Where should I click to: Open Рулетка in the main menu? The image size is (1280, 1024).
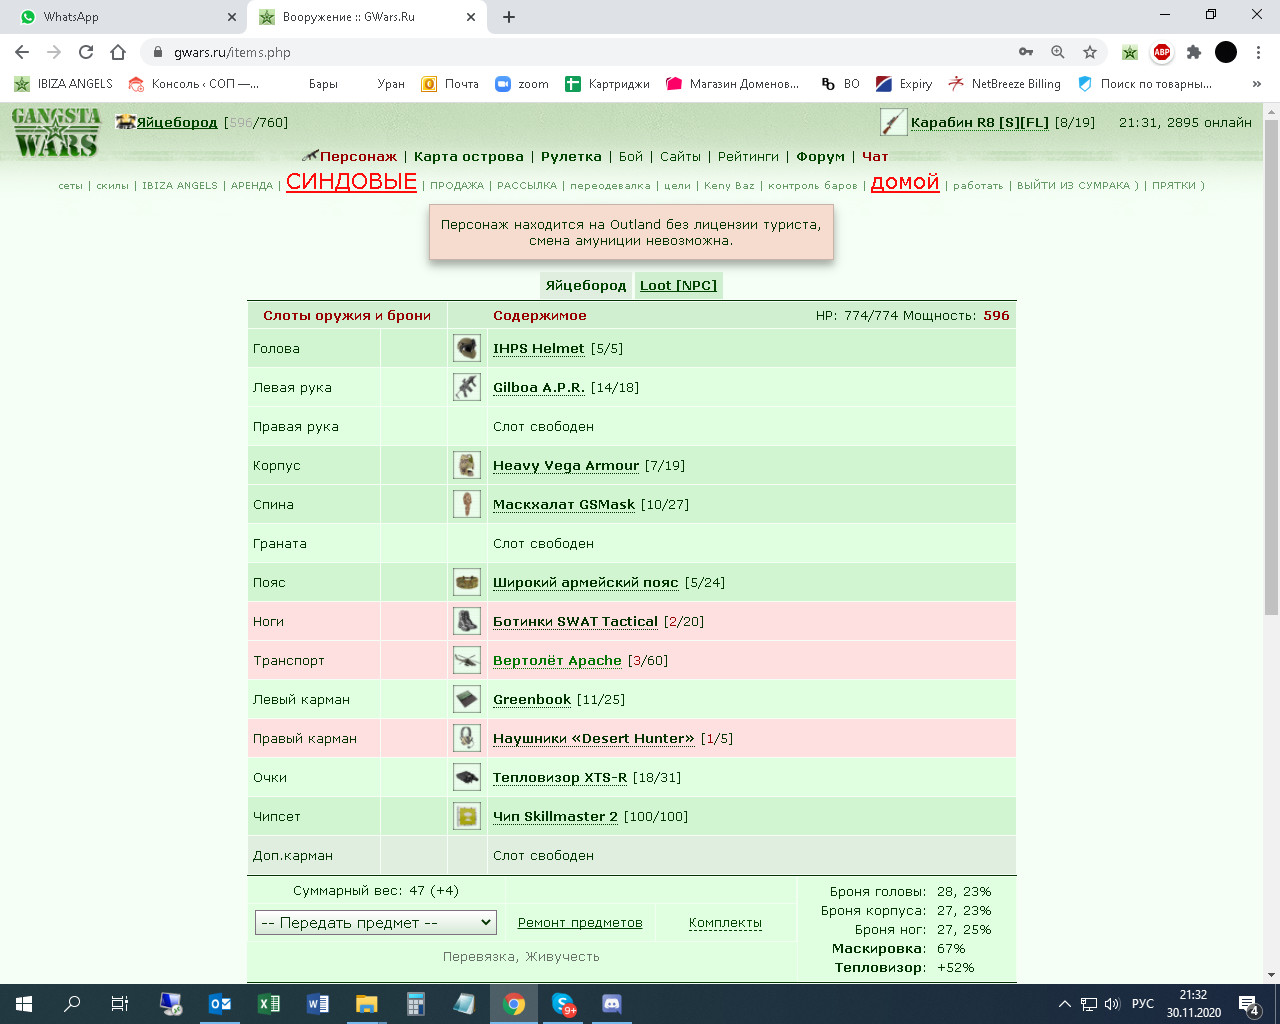[571, 157]
